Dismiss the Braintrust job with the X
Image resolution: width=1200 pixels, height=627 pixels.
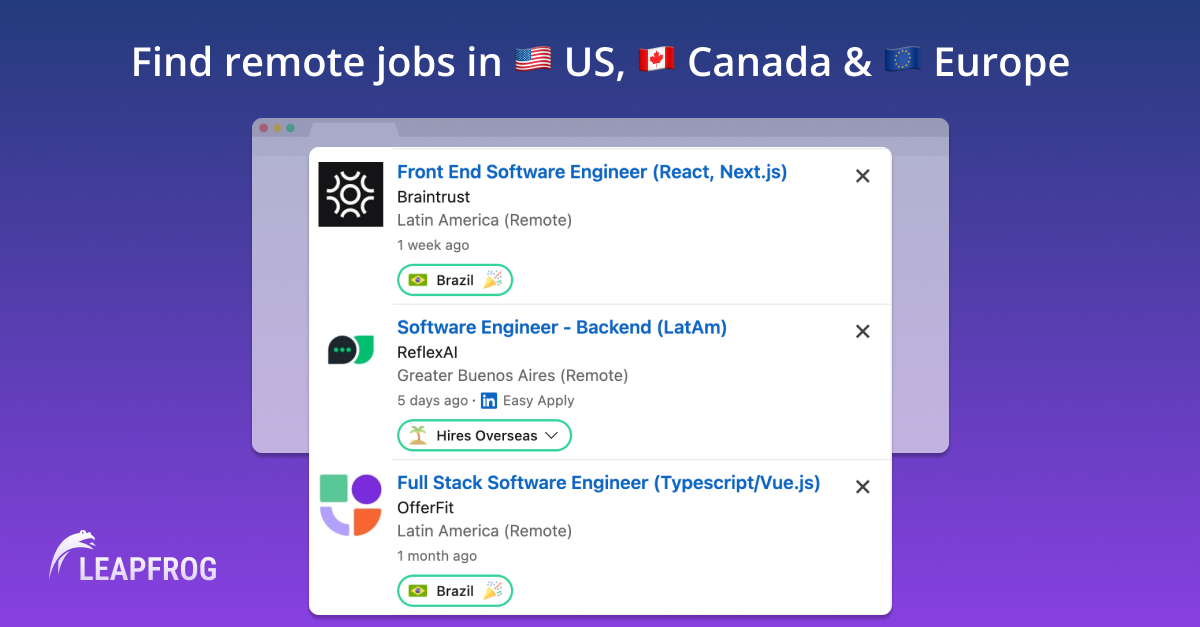coord(862,175)
